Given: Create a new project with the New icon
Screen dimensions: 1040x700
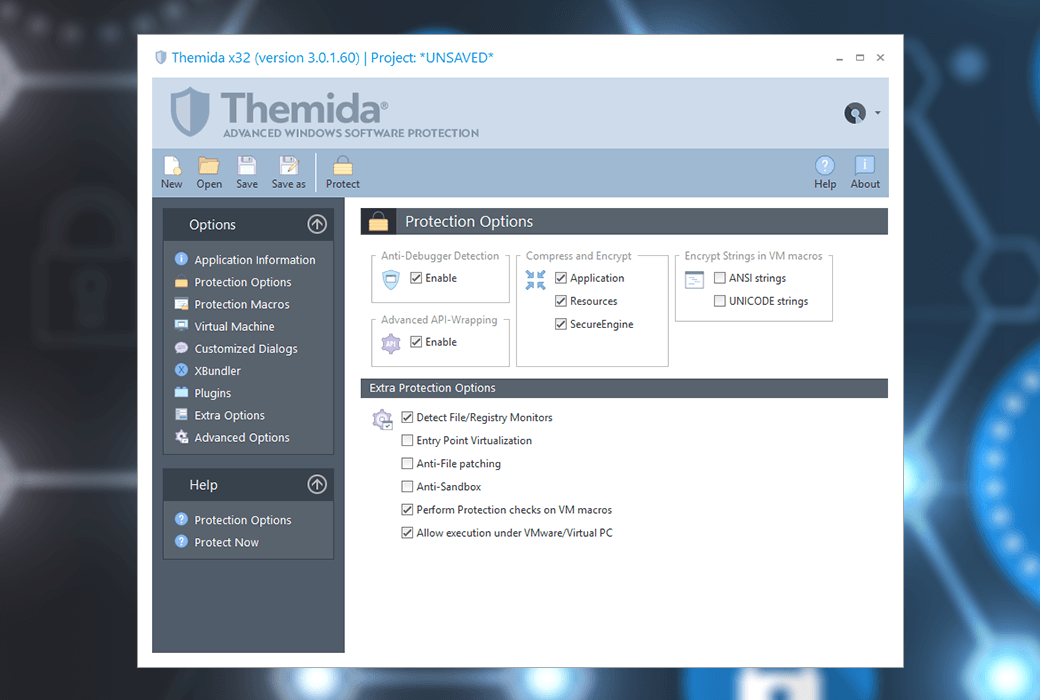Looking at the screenshot, I should coord(171,171).
